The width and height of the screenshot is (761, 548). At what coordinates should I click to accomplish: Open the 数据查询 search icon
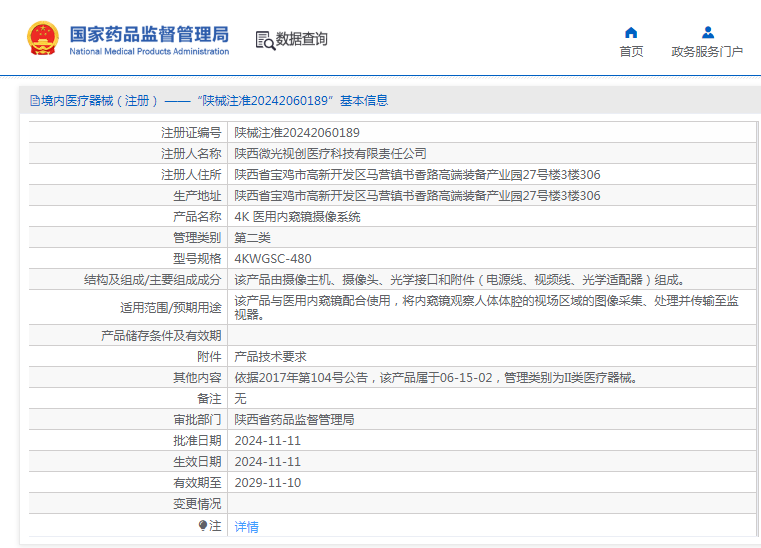(x=265, y=40)
